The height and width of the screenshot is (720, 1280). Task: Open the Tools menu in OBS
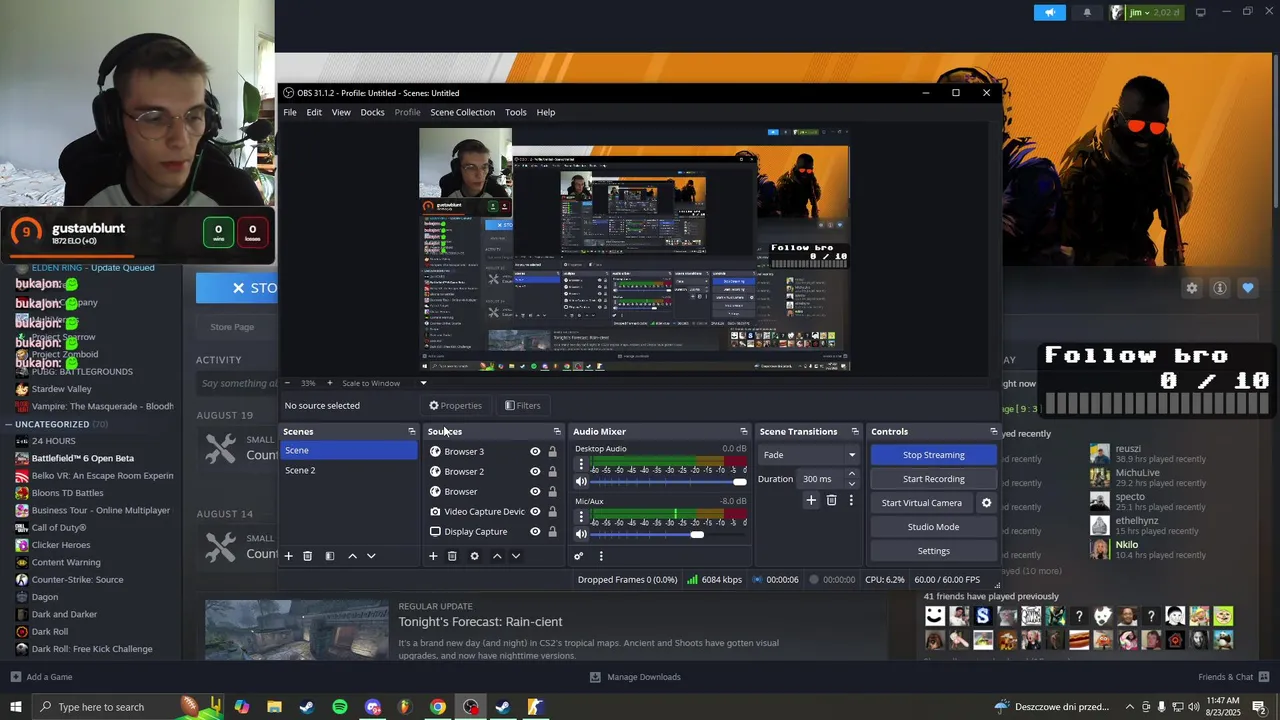[x=515, y=112]
